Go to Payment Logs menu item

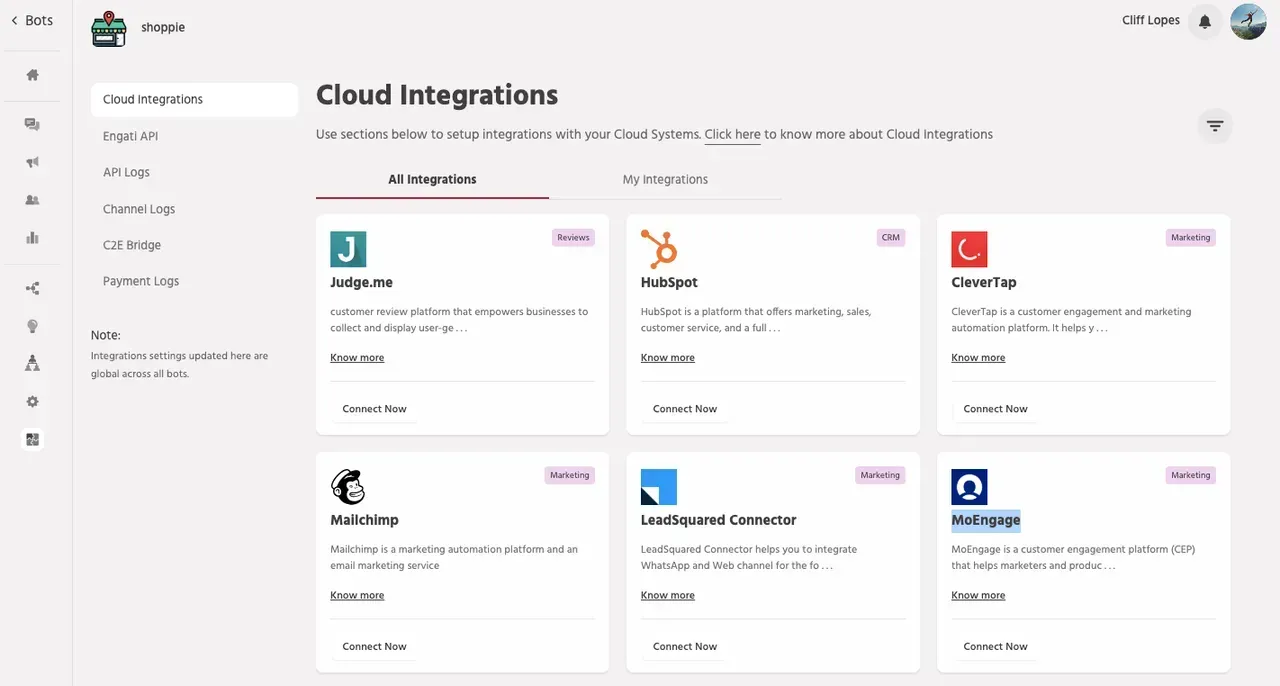[141, 281]
